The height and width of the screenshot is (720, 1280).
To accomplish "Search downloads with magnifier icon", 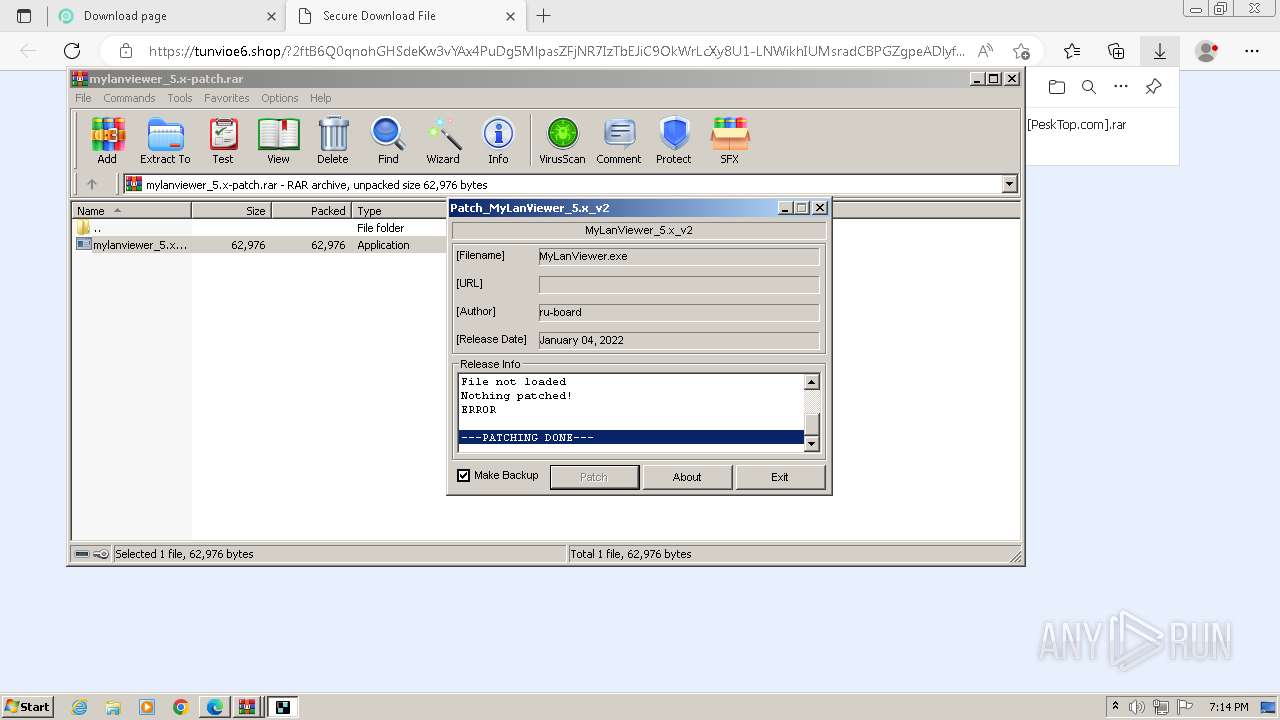I will 1089,87.
